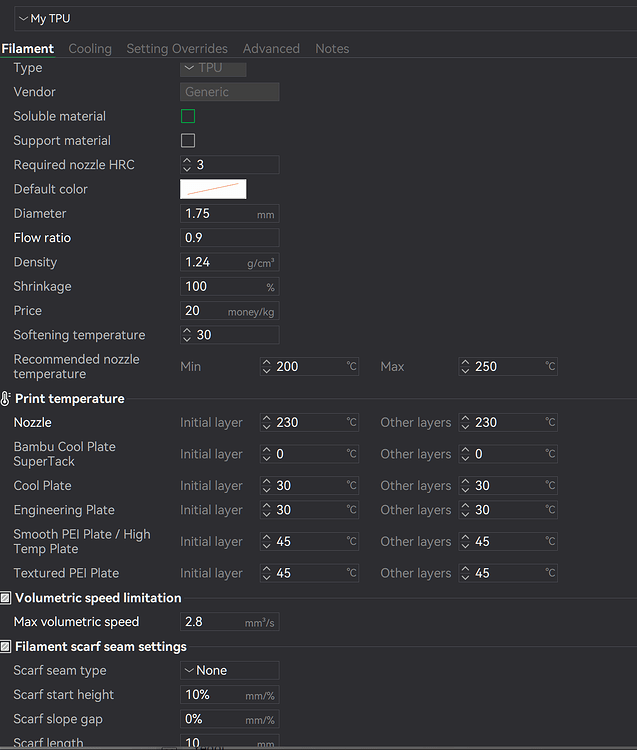The width and height of the screenshot is (637, 750).
Task: Click the Shrinkage percentage field
Action: click(x=230, y=287)
